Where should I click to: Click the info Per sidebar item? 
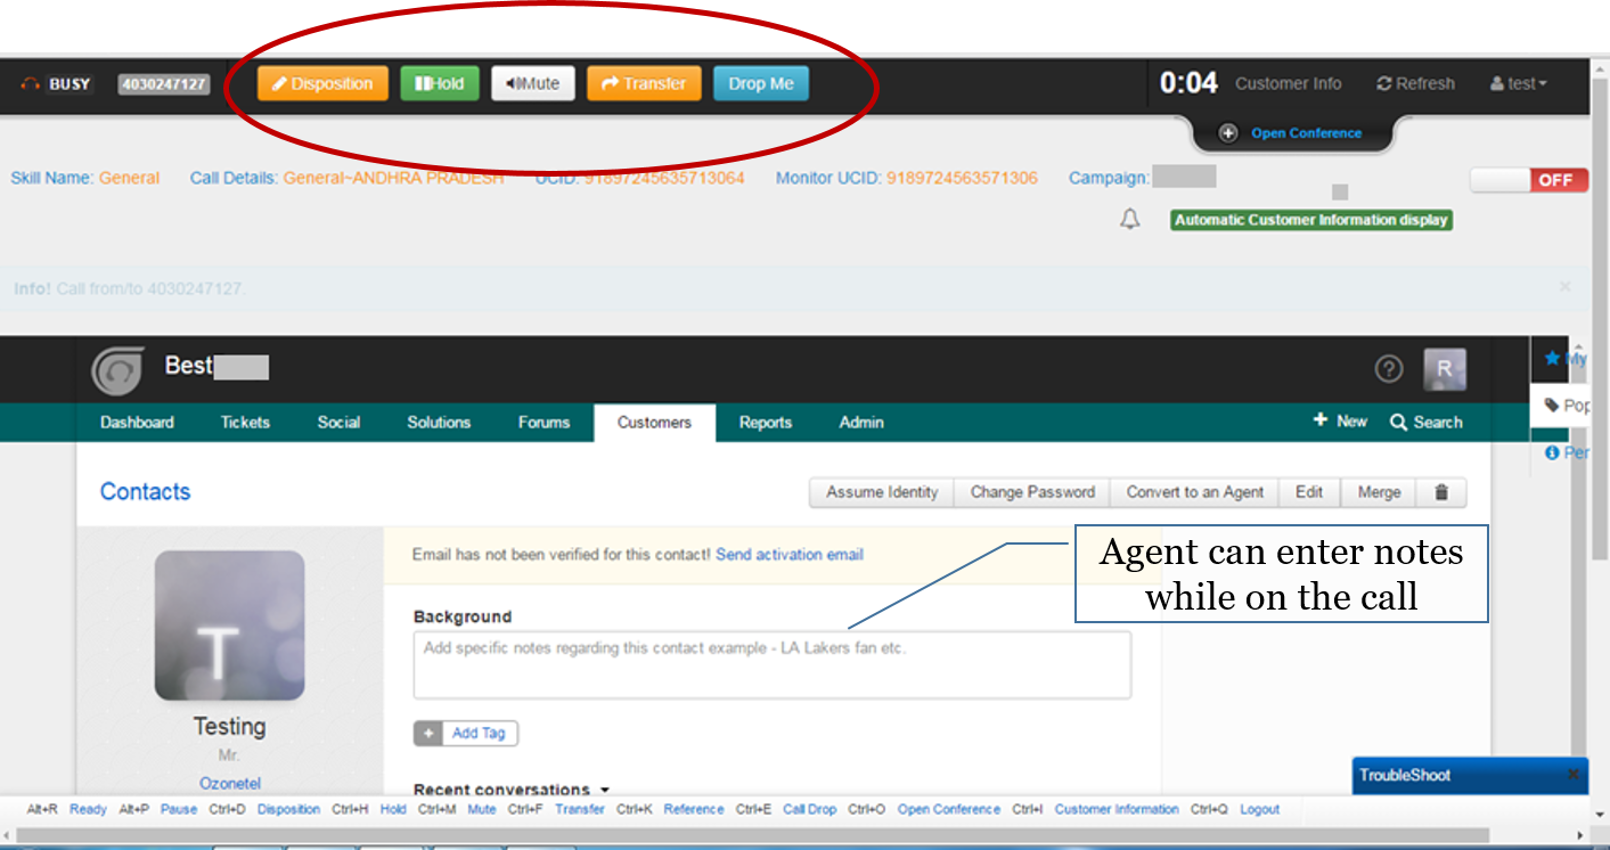pos(1567,452)
